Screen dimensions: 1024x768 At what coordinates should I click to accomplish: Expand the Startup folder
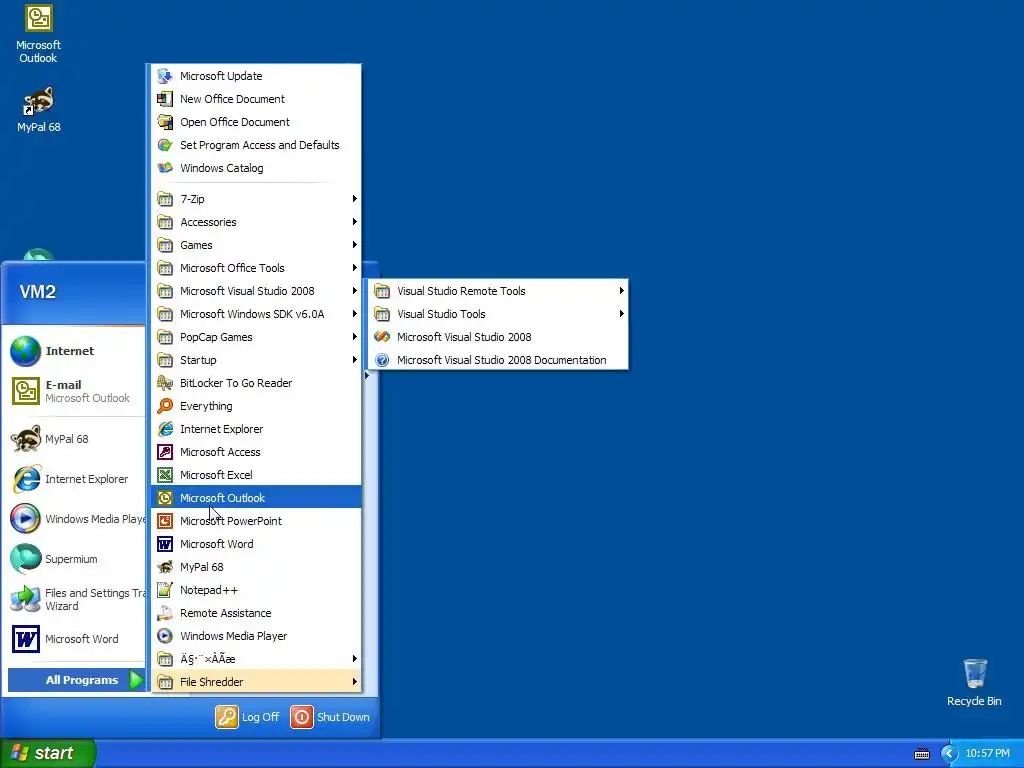(x=256, y=360)
